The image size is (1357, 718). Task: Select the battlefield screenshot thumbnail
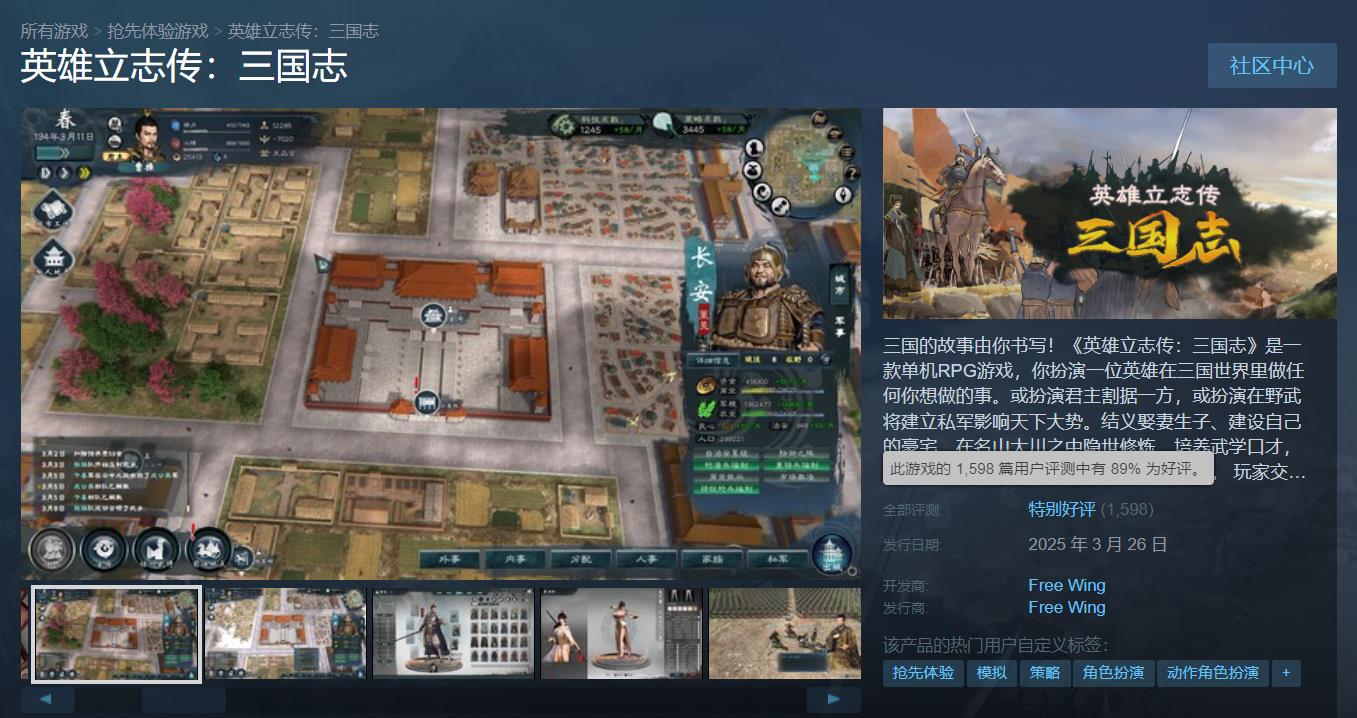point(784,634)
